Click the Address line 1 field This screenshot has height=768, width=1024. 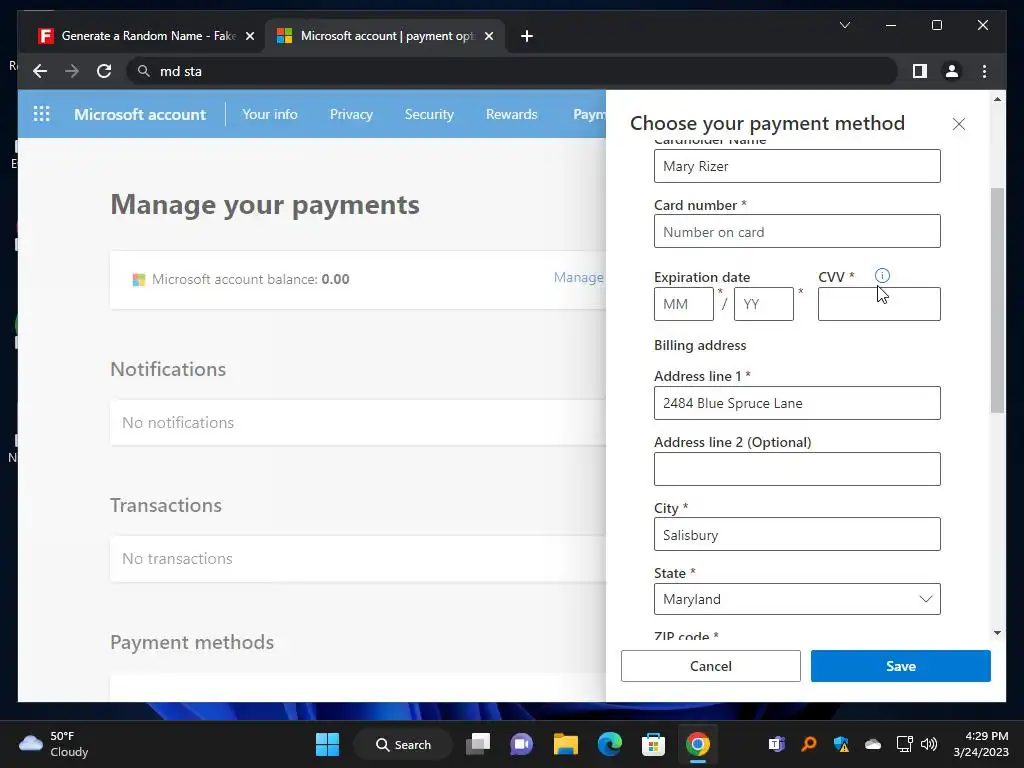click(797, 403)
